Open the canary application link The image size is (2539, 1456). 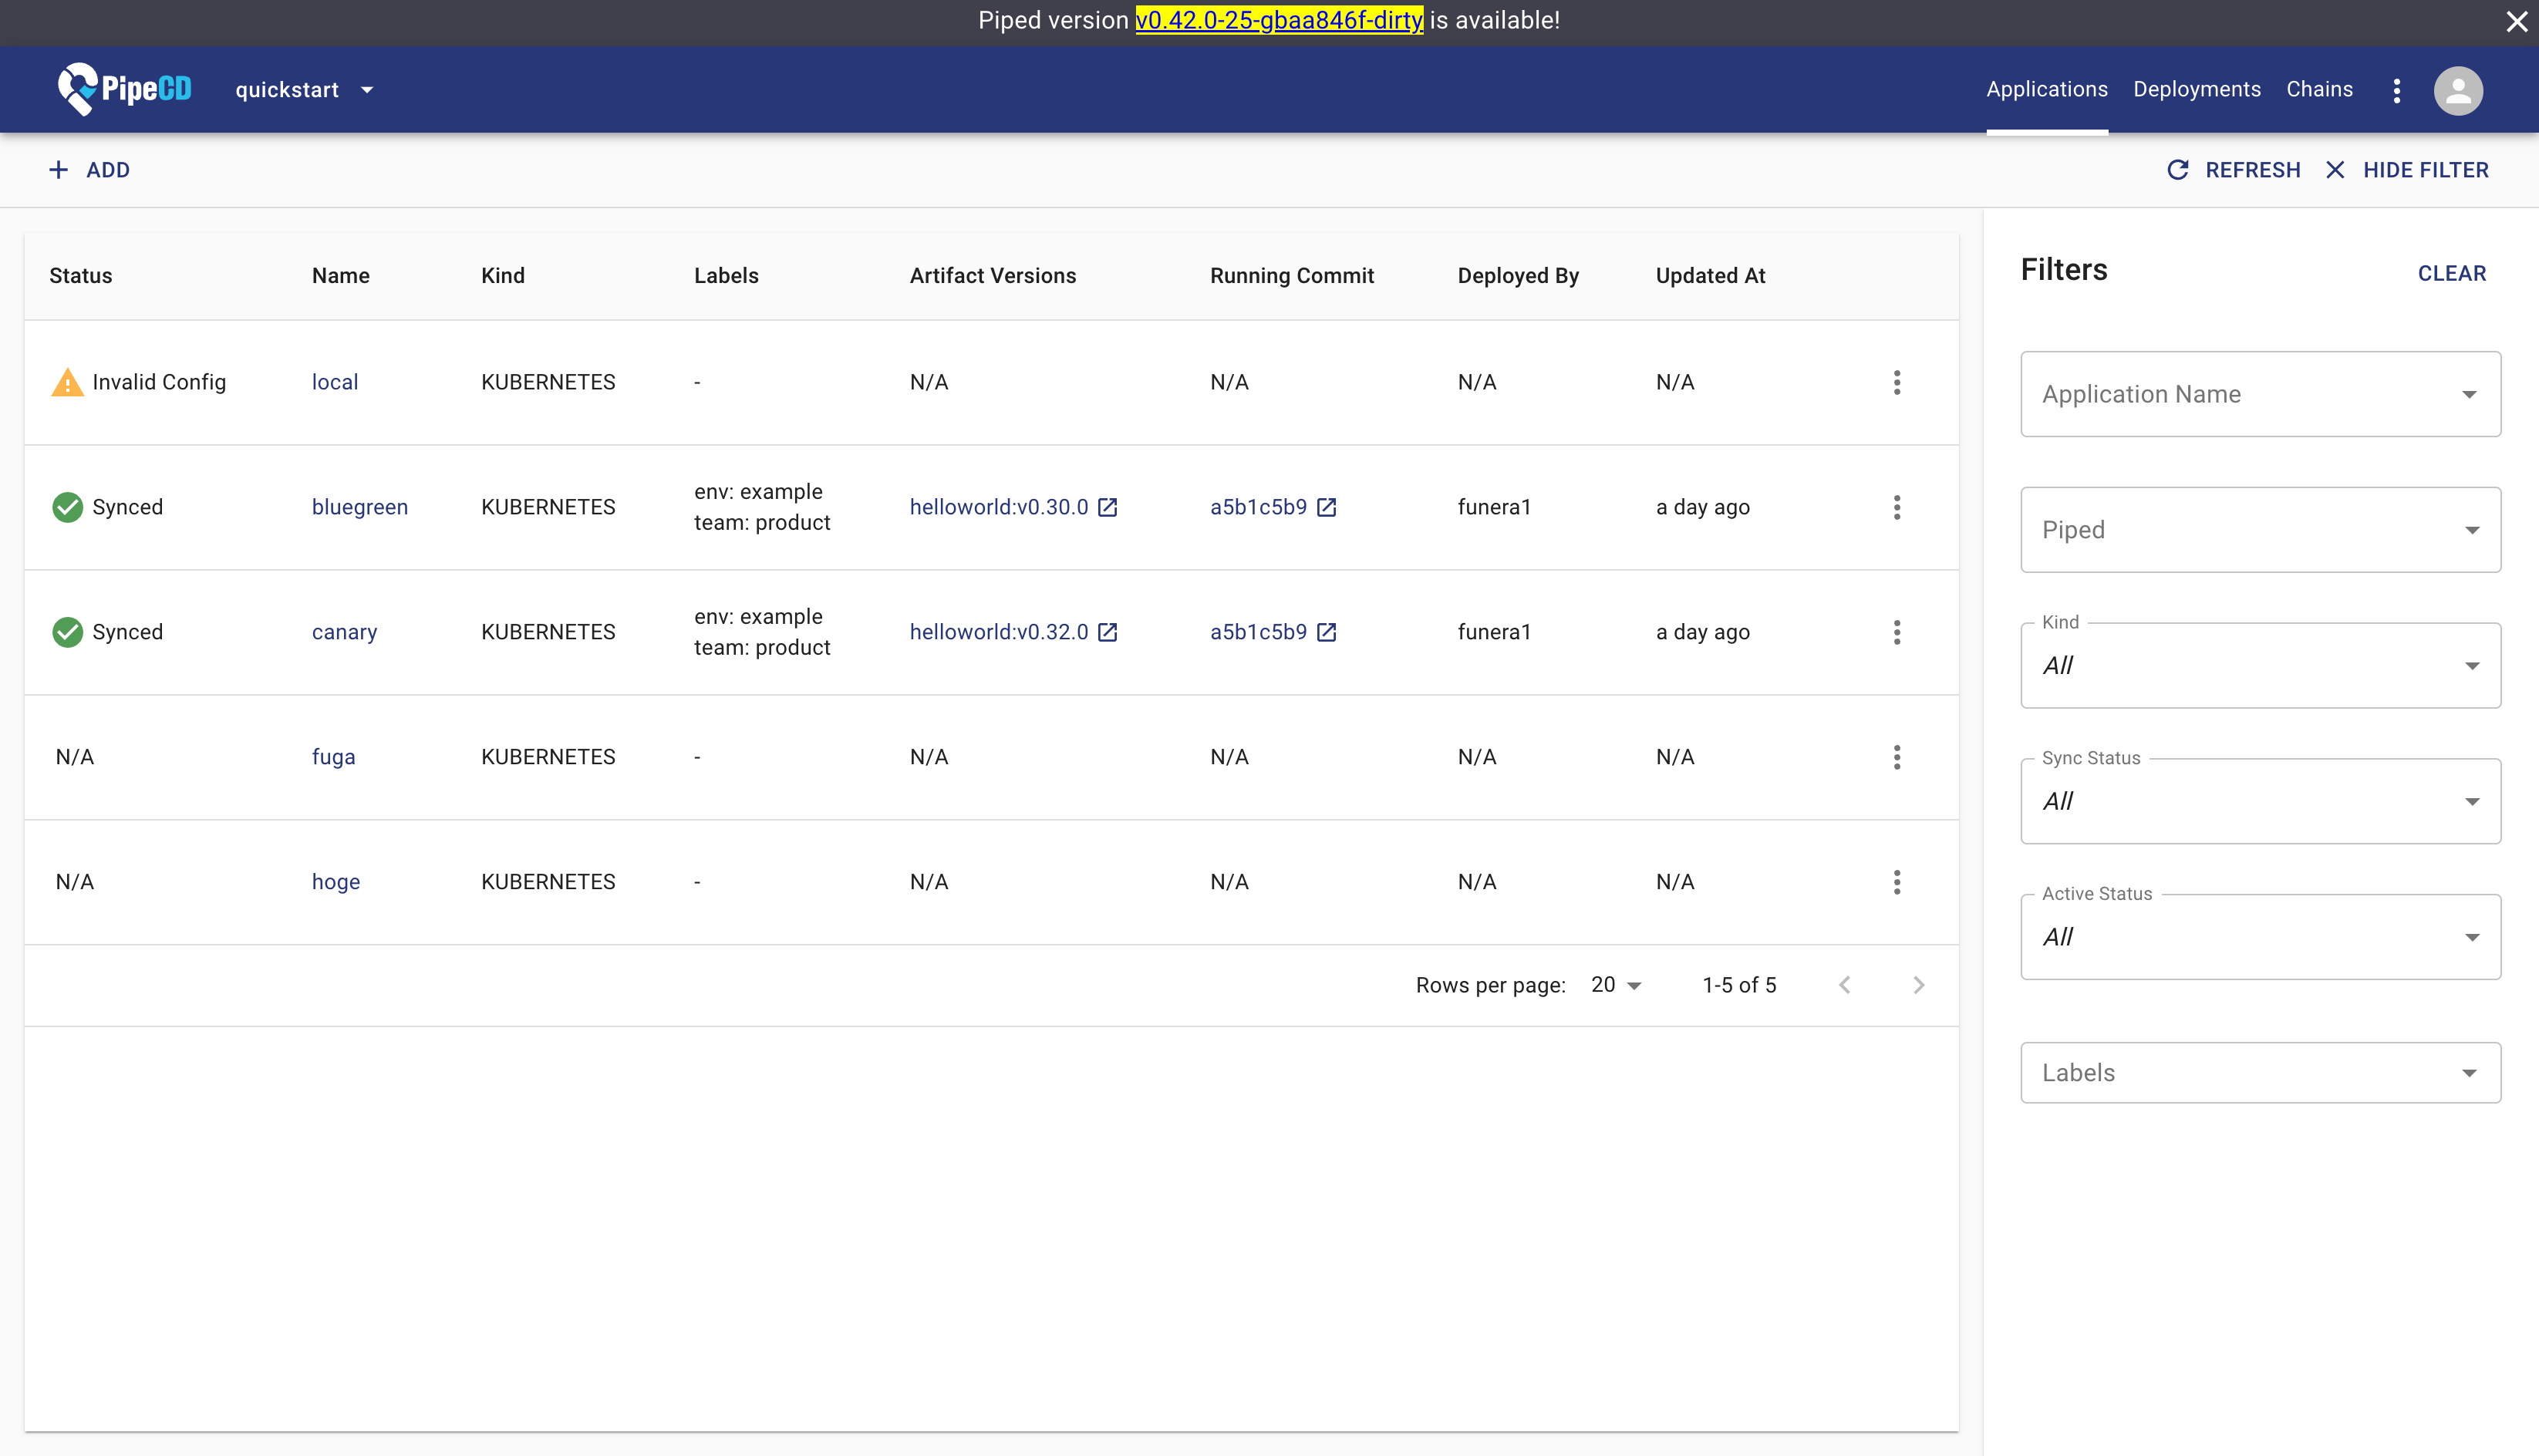(x=344, y=632)
